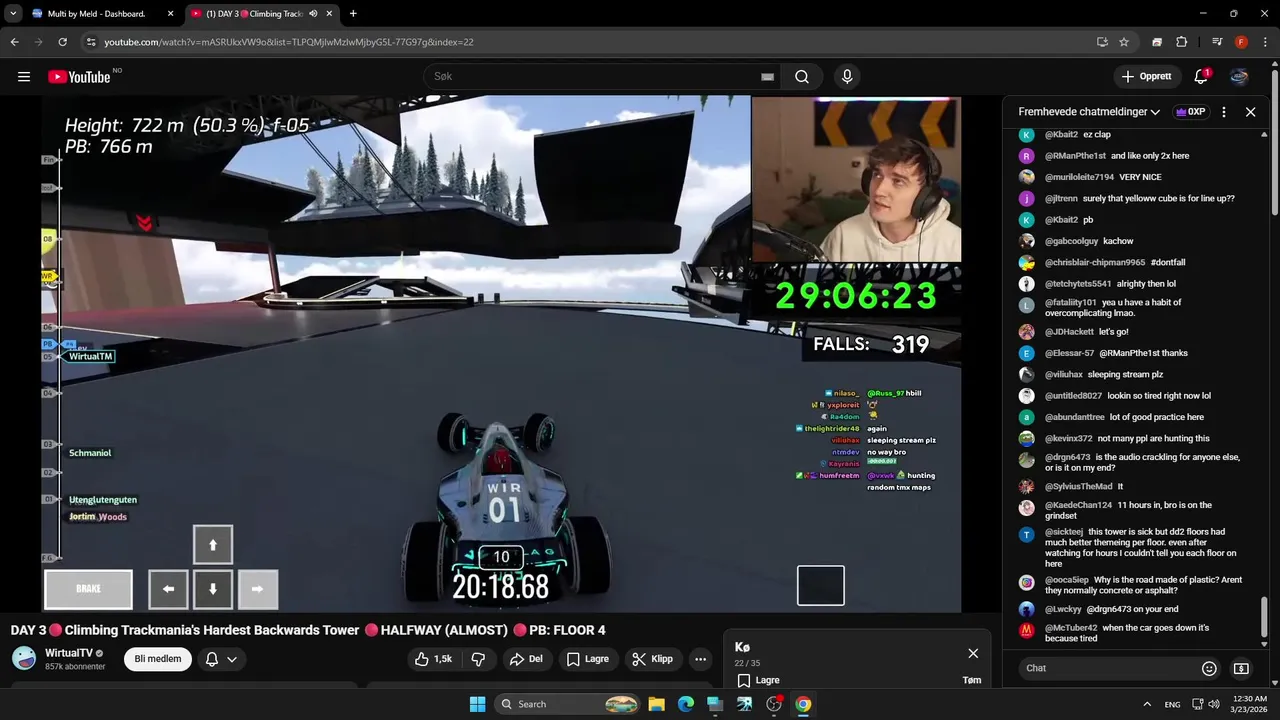Like the video showing 1,5k

tap(433, 659)
